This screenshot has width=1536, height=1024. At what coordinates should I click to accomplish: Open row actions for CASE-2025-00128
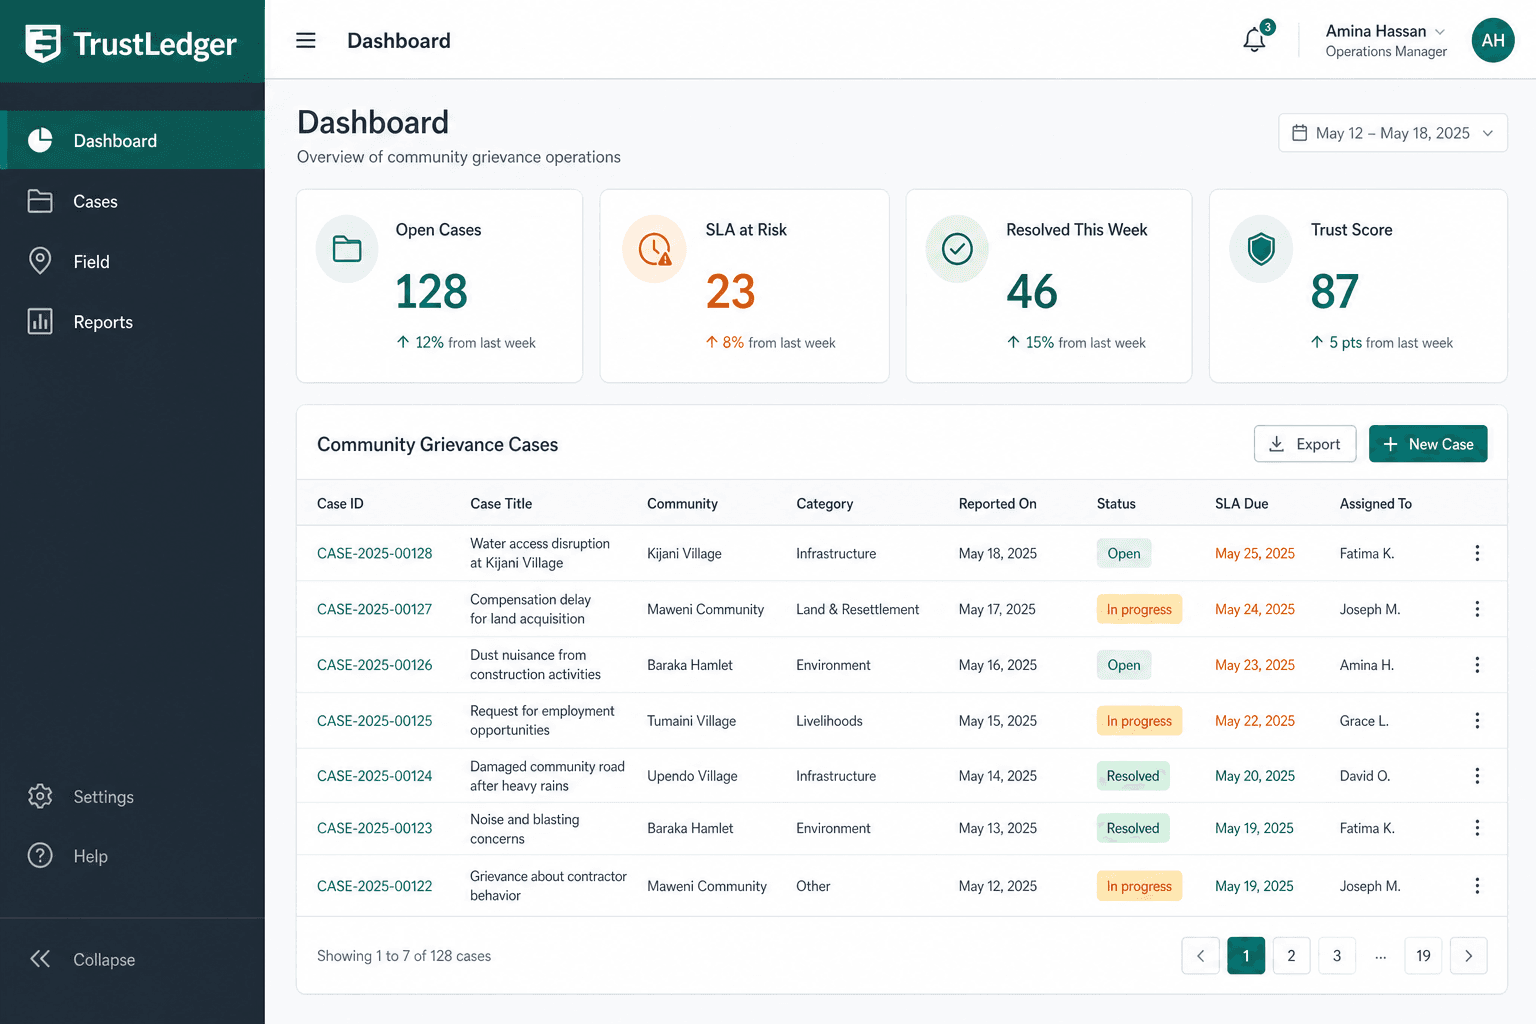1477,553
